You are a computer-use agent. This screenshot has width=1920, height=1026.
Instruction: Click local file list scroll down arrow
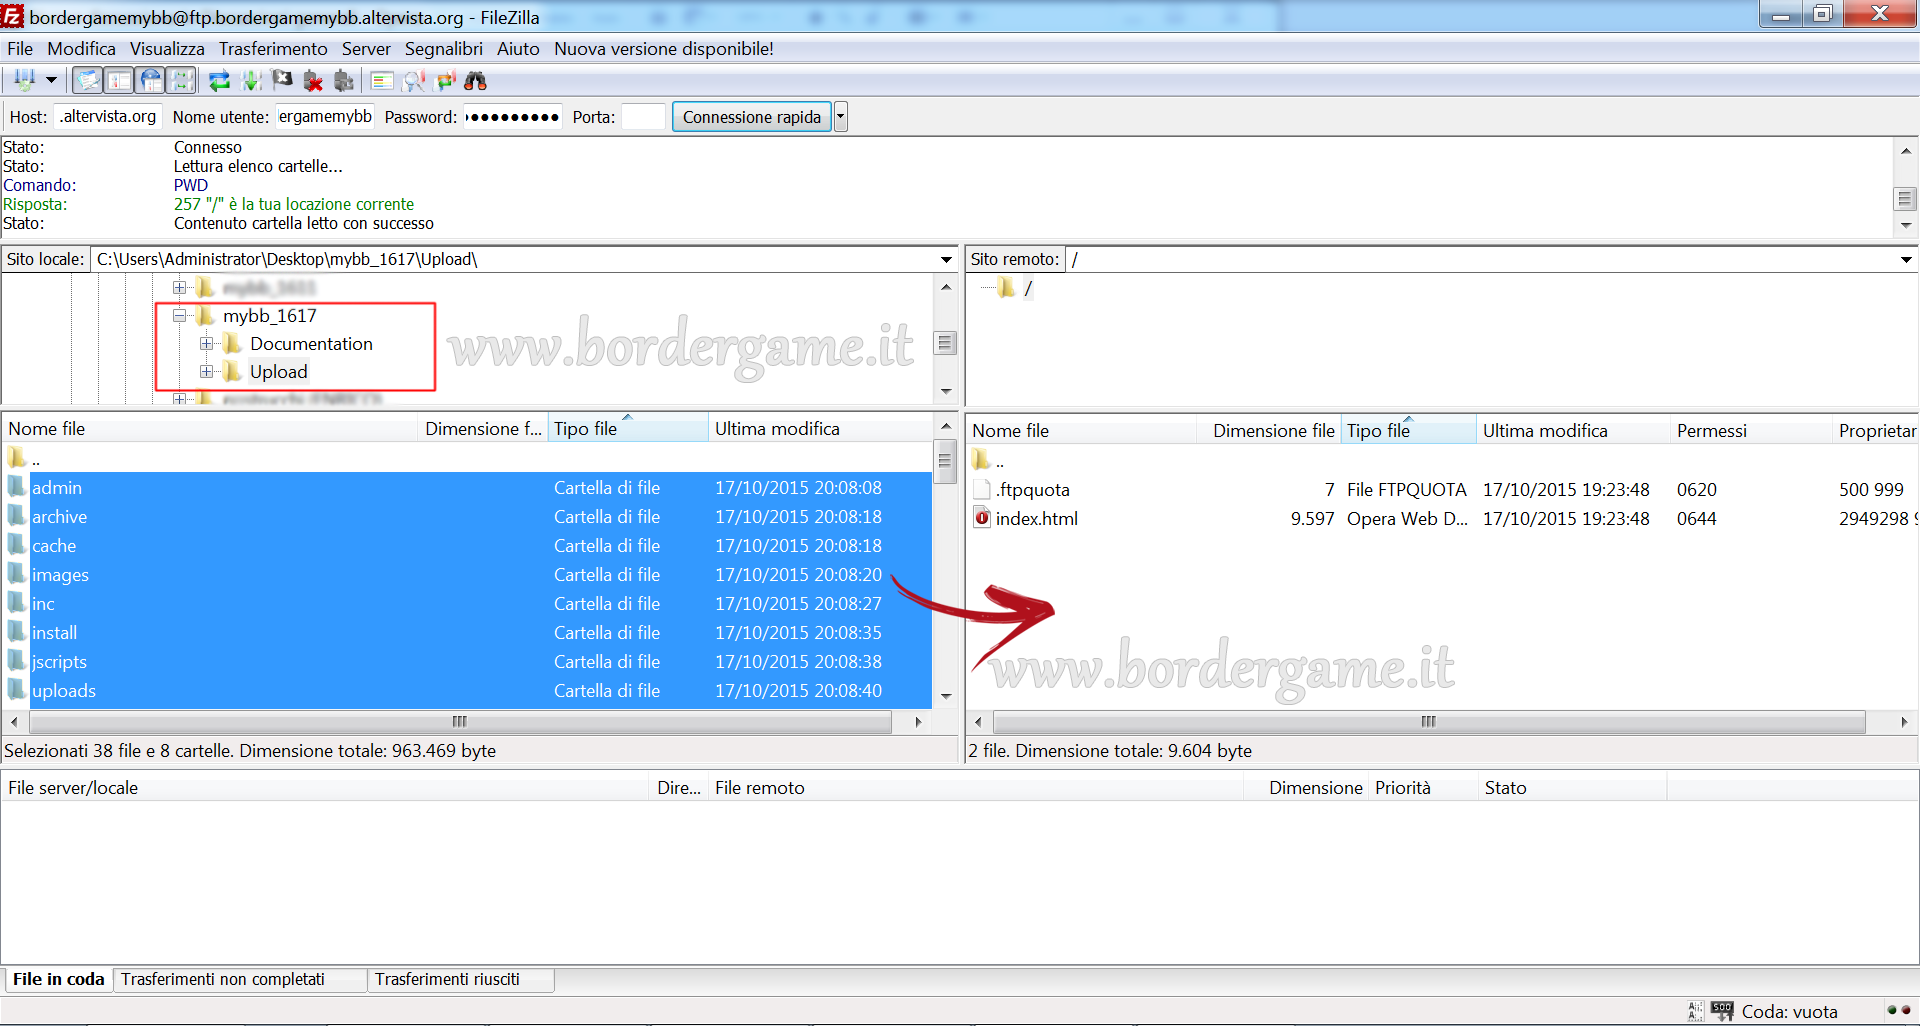pos(946,696)
